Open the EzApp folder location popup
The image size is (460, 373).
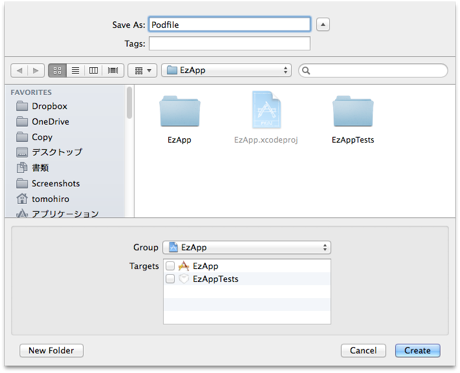pyautogui.click(x=226, y=70)
